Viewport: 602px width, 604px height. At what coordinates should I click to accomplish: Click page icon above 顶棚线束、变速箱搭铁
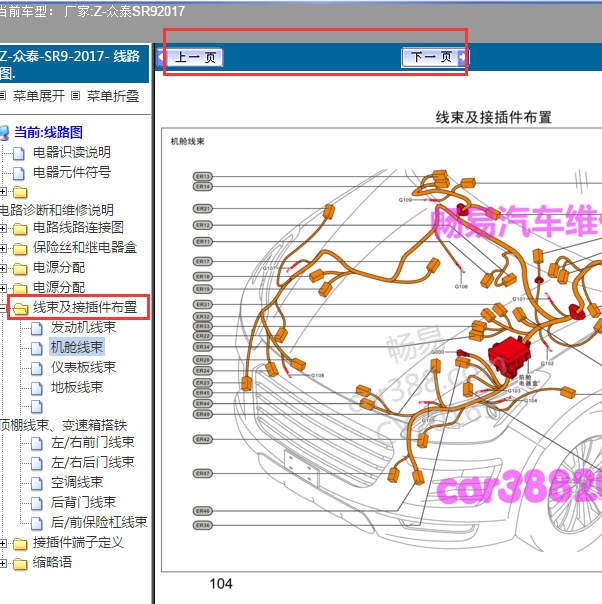(x=37, y=407)
